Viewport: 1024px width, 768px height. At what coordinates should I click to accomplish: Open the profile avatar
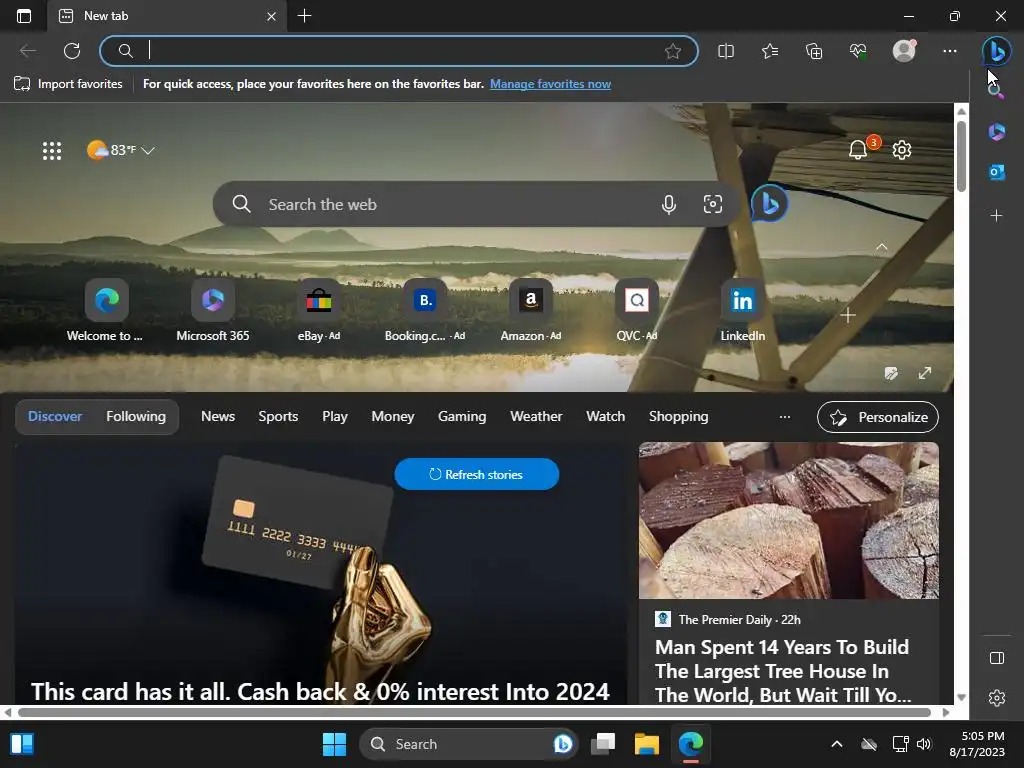pyautogui.click(x=904, y=51)
